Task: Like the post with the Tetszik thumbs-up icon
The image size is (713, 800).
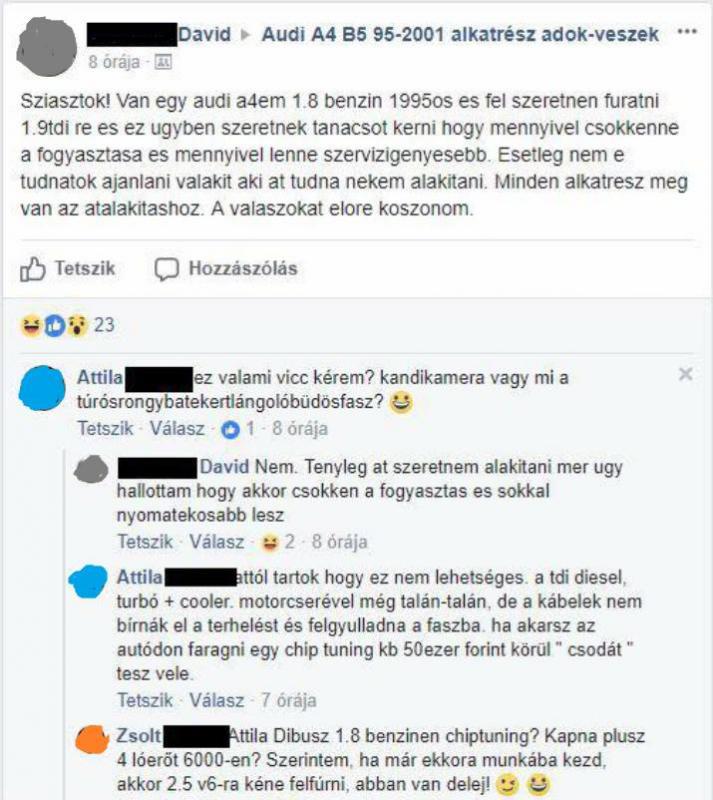Action: coord(33,269)
